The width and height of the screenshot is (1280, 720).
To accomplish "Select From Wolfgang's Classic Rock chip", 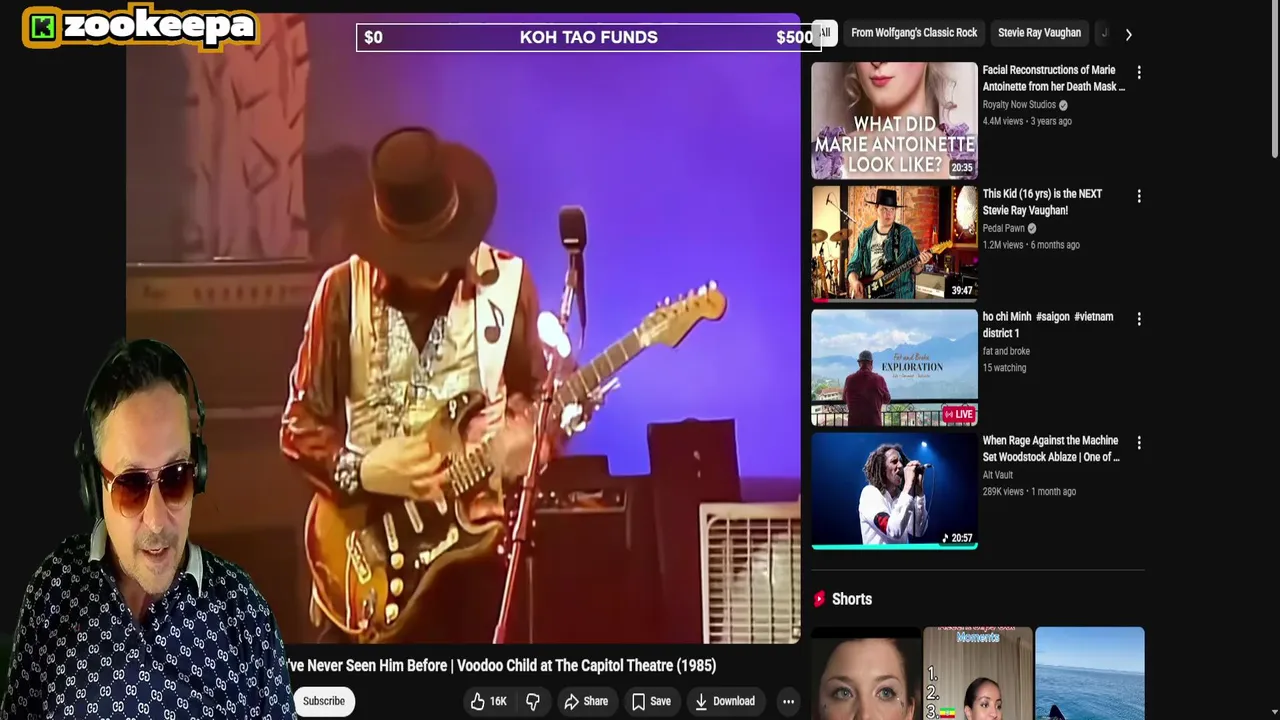I will [914, 33].
